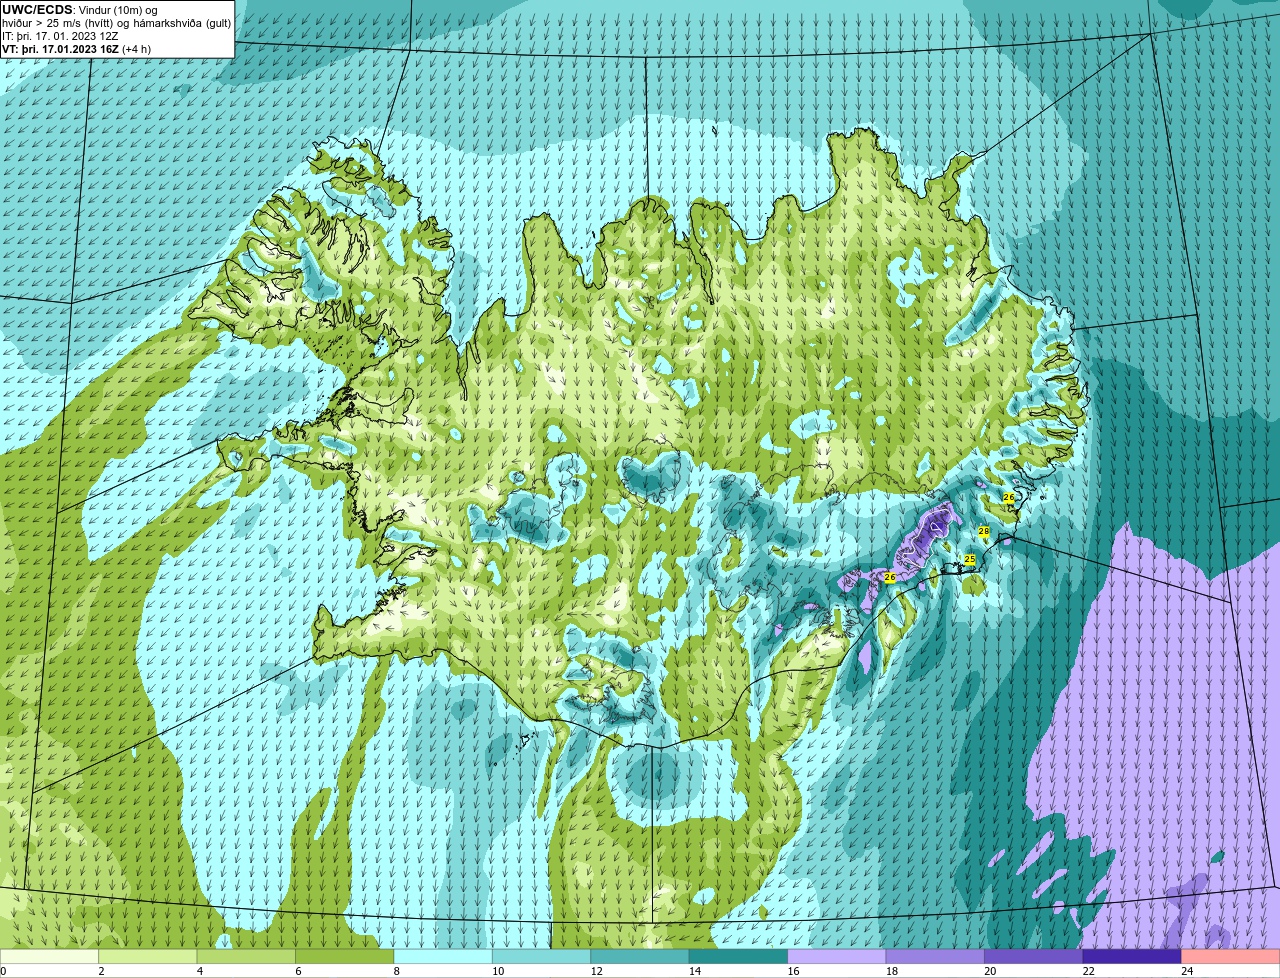Click the yellow gust label reading 28

point(984,531)
